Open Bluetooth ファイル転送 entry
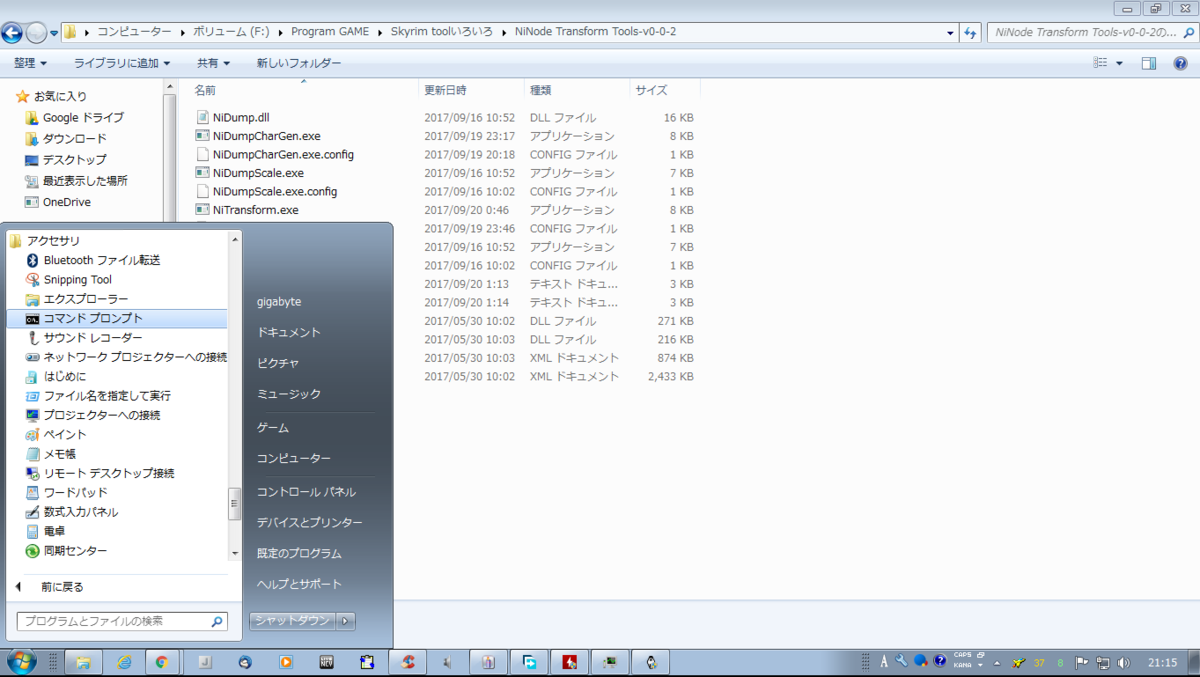Image resolution: width=1200 pixels, height=677 pixels. point(93,260)
